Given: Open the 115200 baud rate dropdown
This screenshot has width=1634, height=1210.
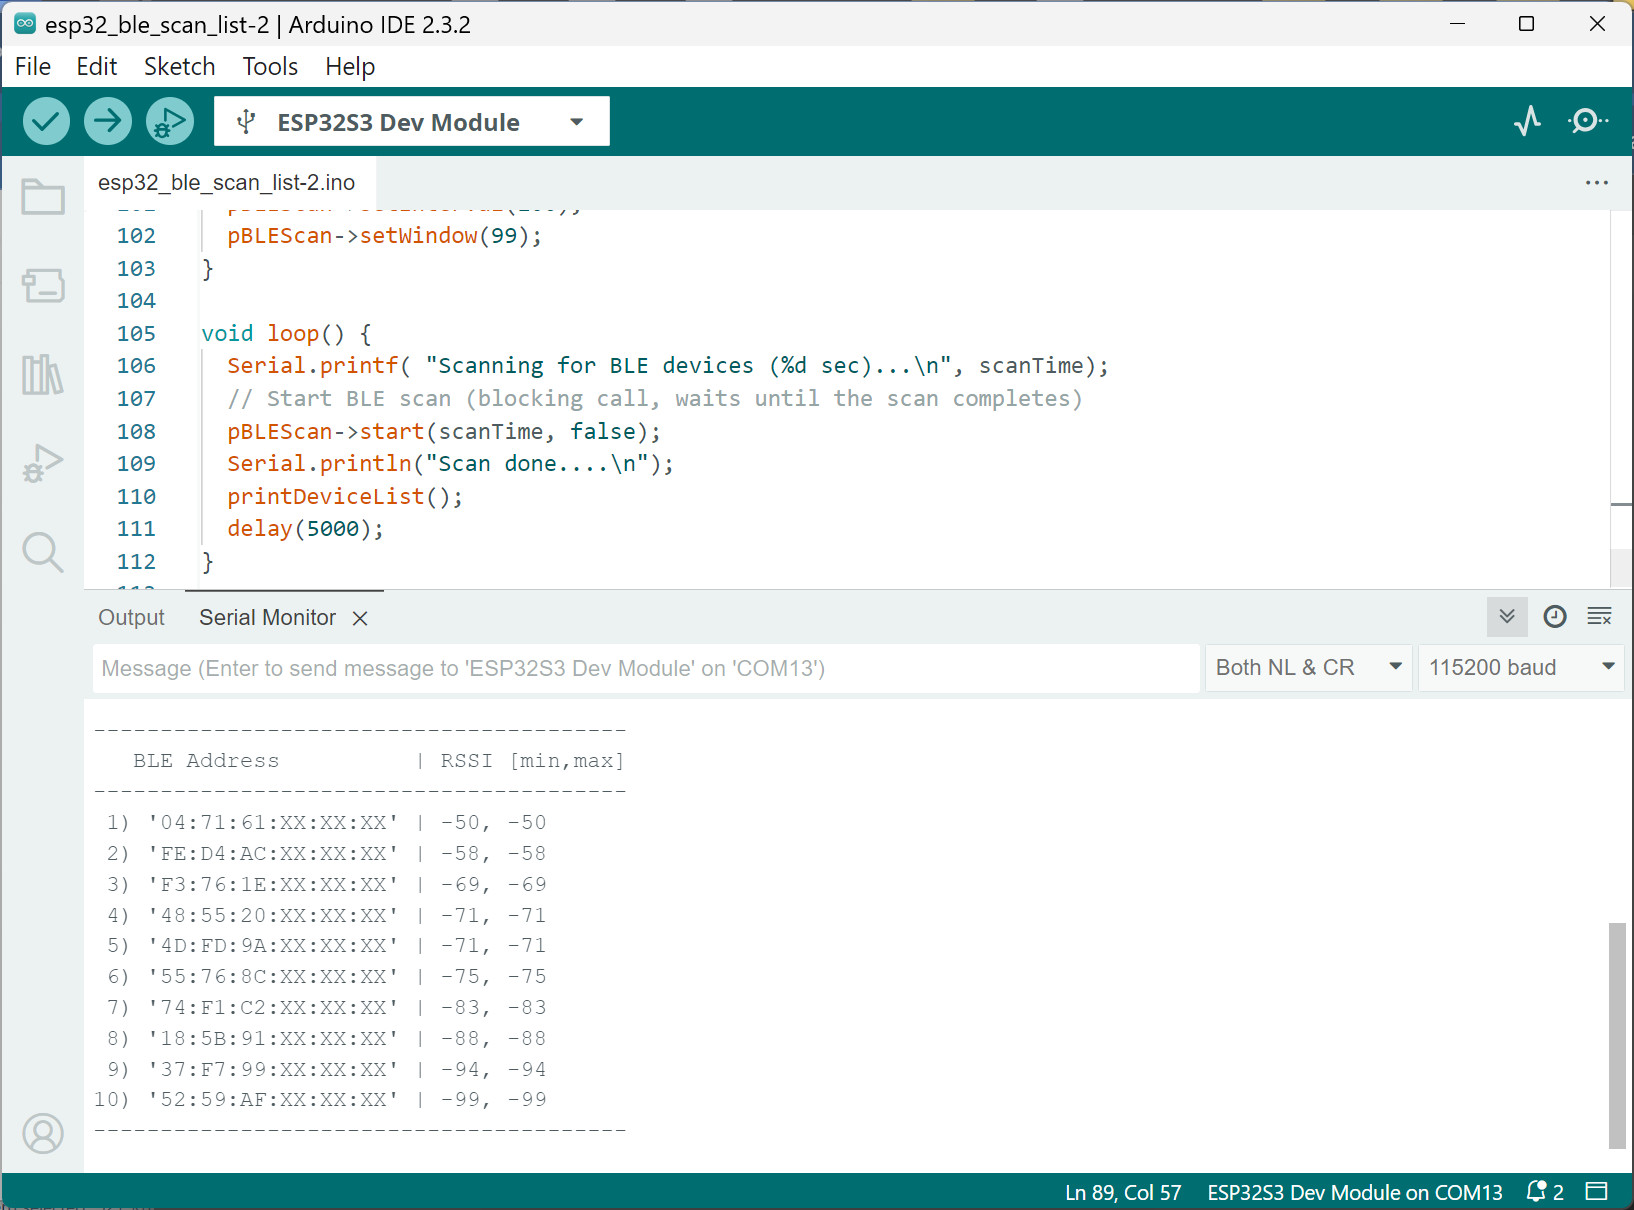Looking at the screenshot, I should click(1521, 668).
